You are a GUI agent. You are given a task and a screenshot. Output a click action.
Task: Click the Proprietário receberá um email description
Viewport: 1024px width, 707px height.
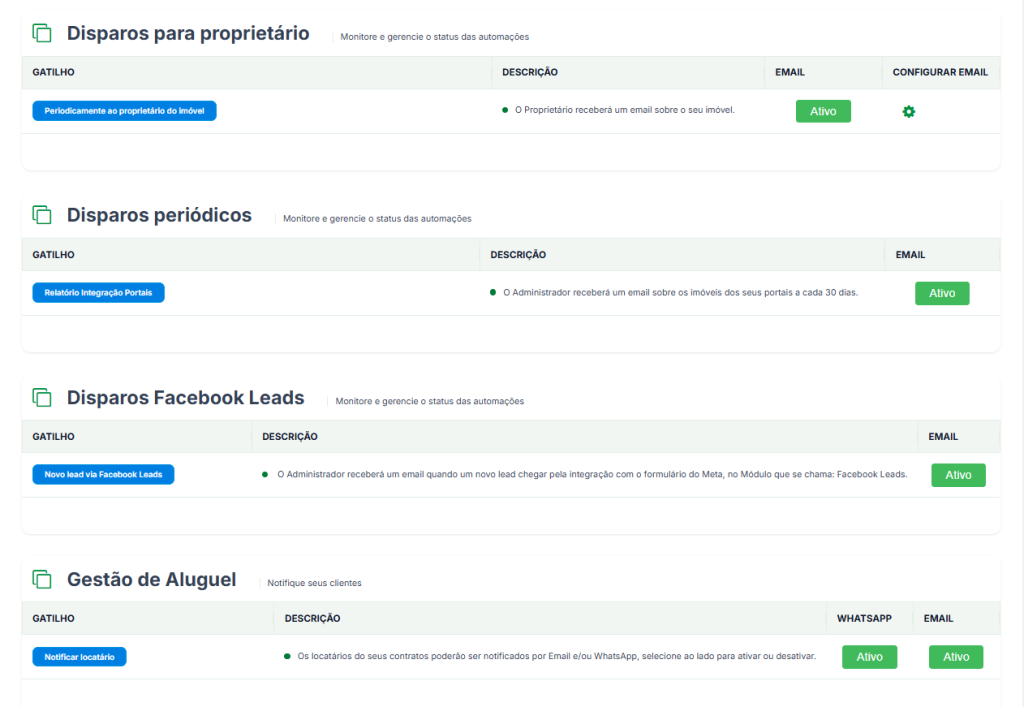click(624, 110)
